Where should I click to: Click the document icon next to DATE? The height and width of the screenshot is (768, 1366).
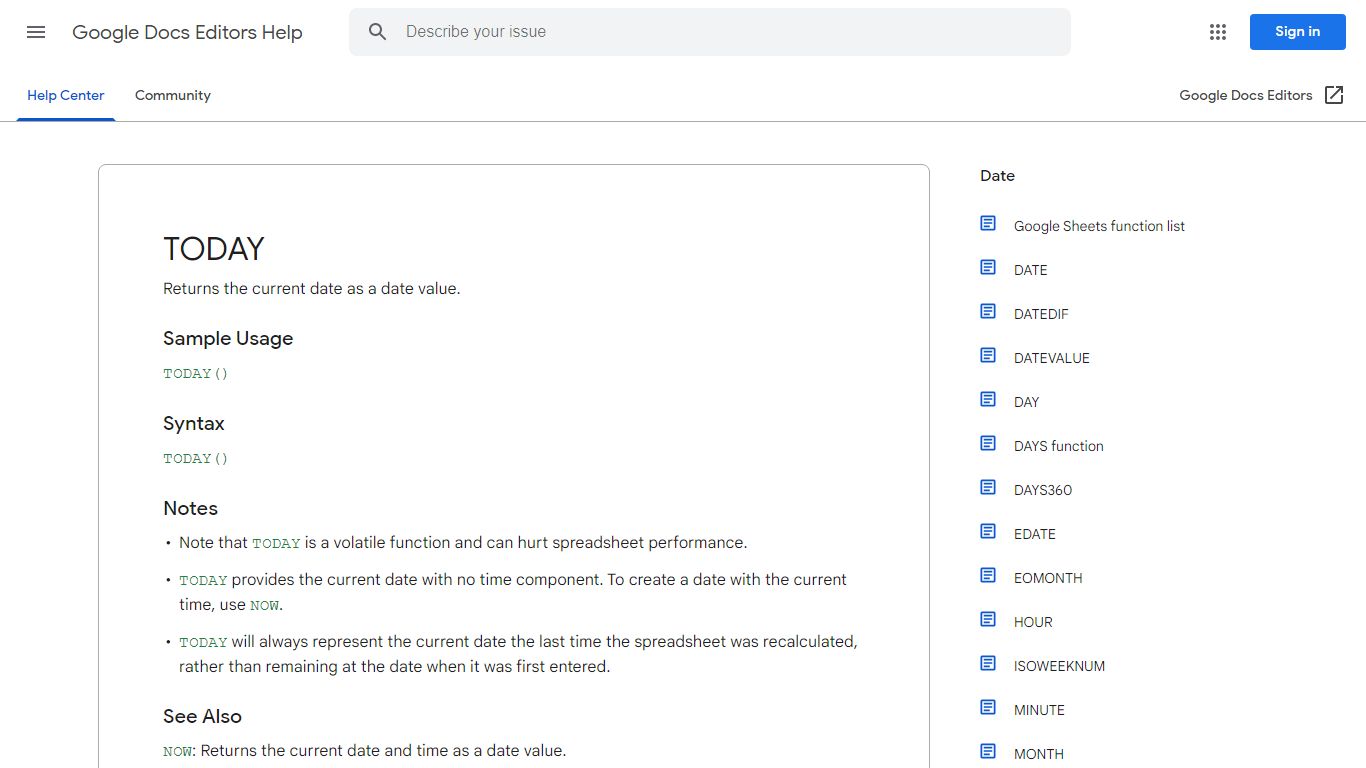pyautogui.click(x=988, y=267)
